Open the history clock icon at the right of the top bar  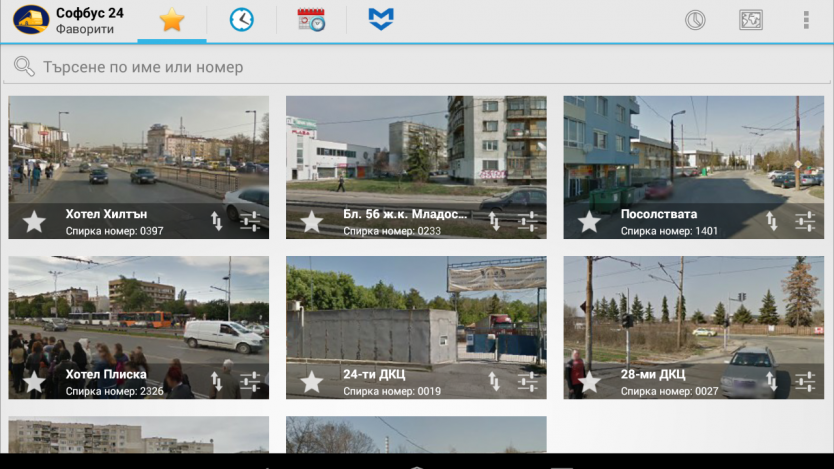click(x=695, y=20)
